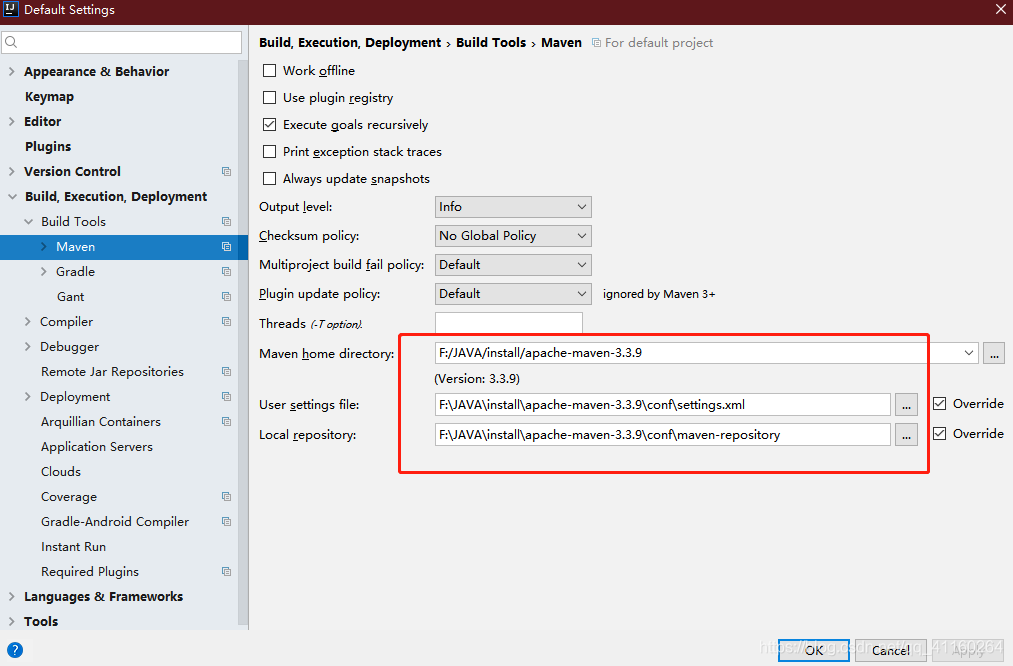Open the Plugin update policy dropdown
The width and height of the screenshot is (1013, 666).
513,294
